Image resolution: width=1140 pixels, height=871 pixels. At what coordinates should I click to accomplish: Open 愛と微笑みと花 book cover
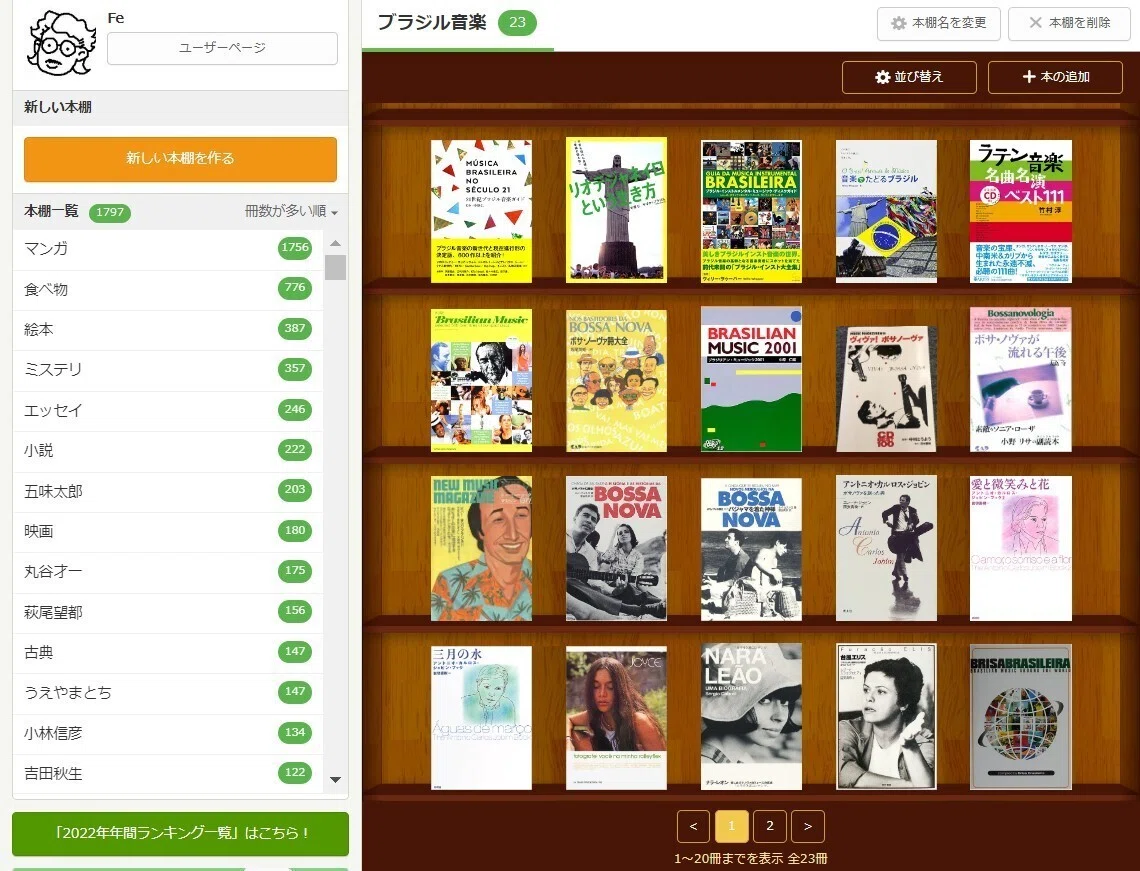[x=1021, y=549]
